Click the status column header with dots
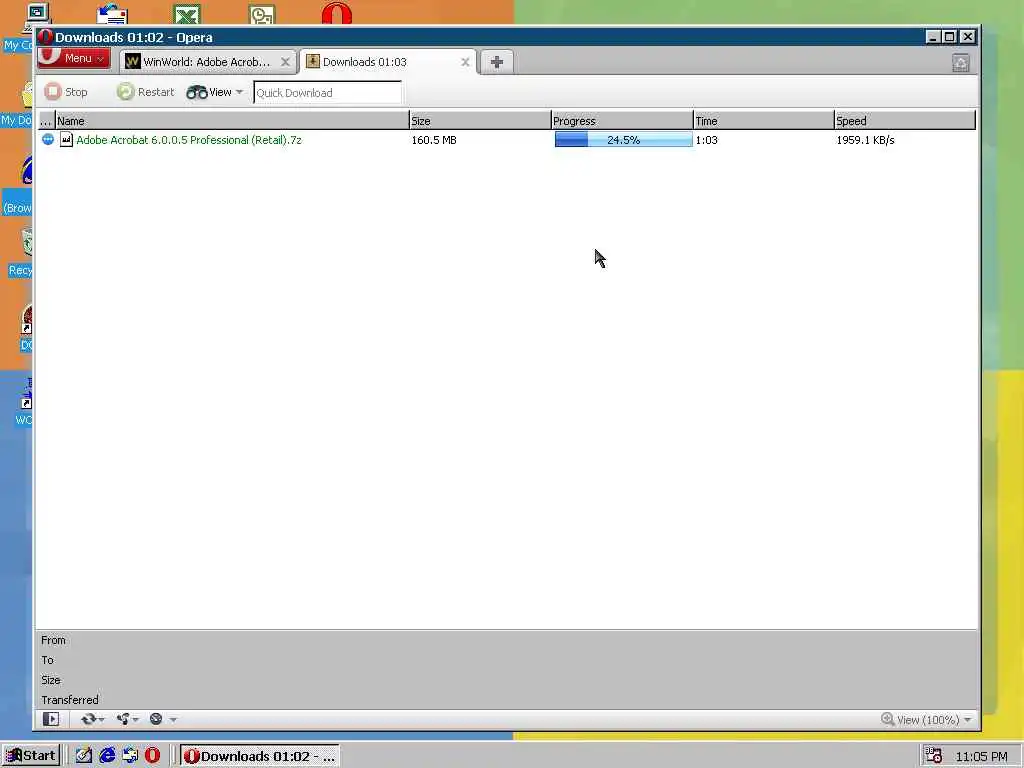The image size is (1024, 768). tap(46, 121)
